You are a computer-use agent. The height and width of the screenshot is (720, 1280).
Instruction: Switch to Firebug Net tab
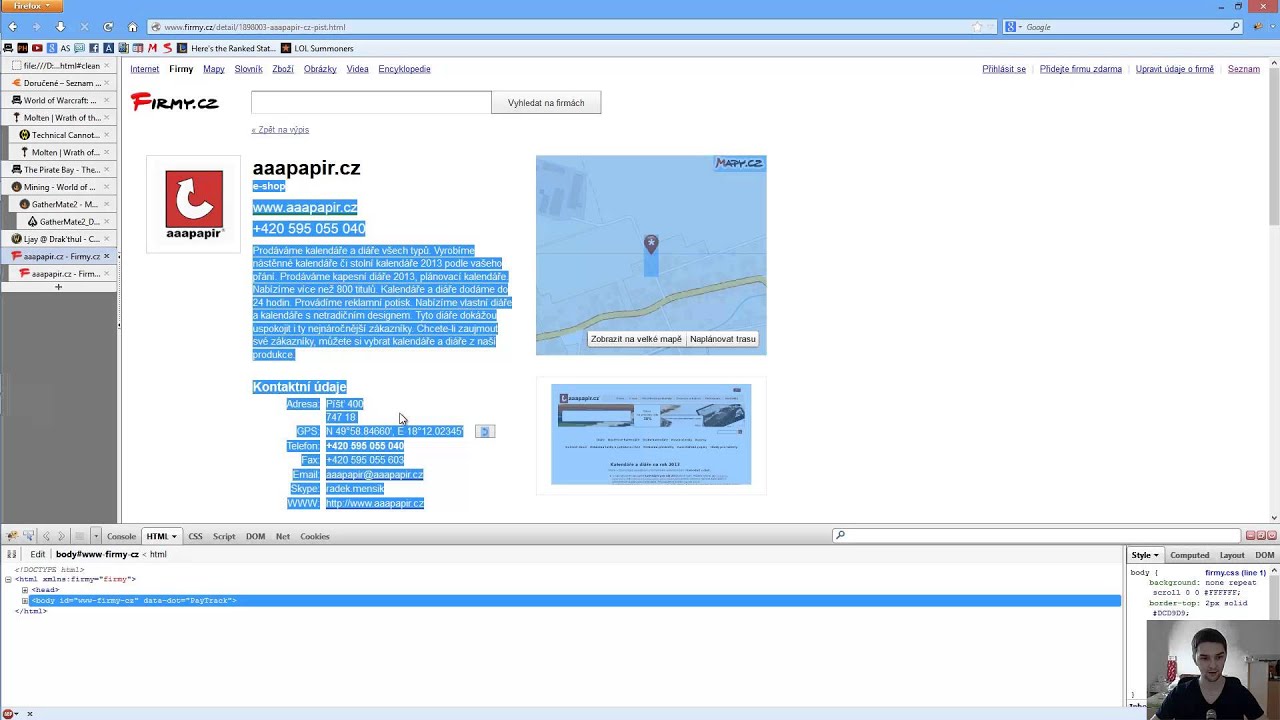point(283,537)
